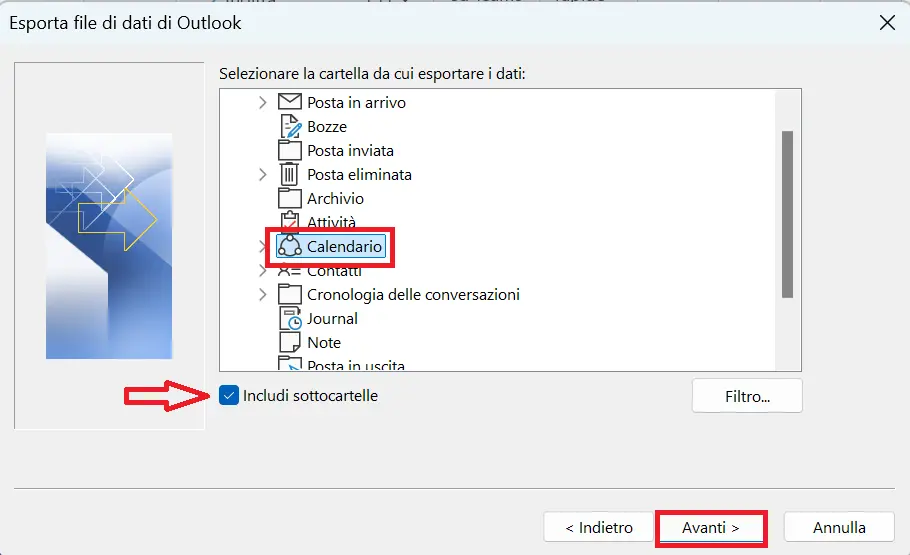Go back with the Indietro button
This screenshot has height=555, width=910.
(x=598, y=527)
